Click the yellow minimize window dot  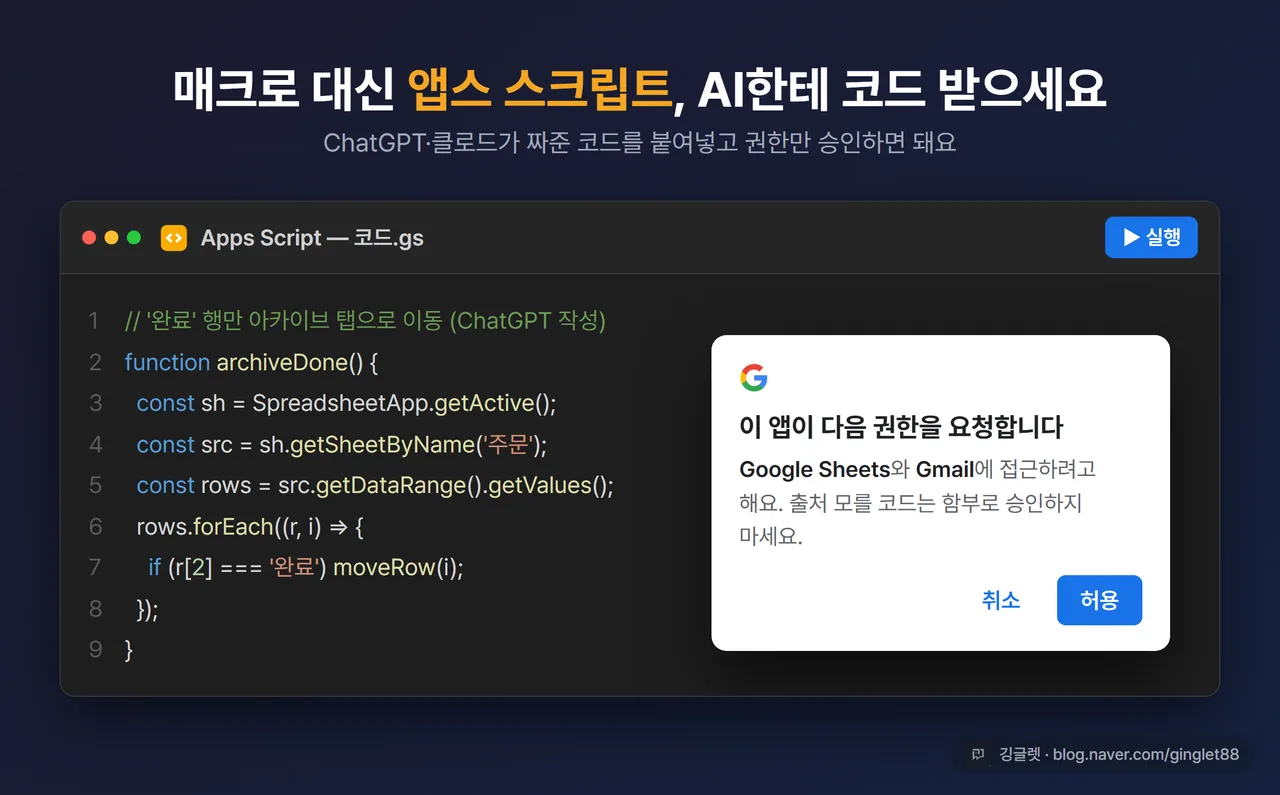click(x=111, y=238)
